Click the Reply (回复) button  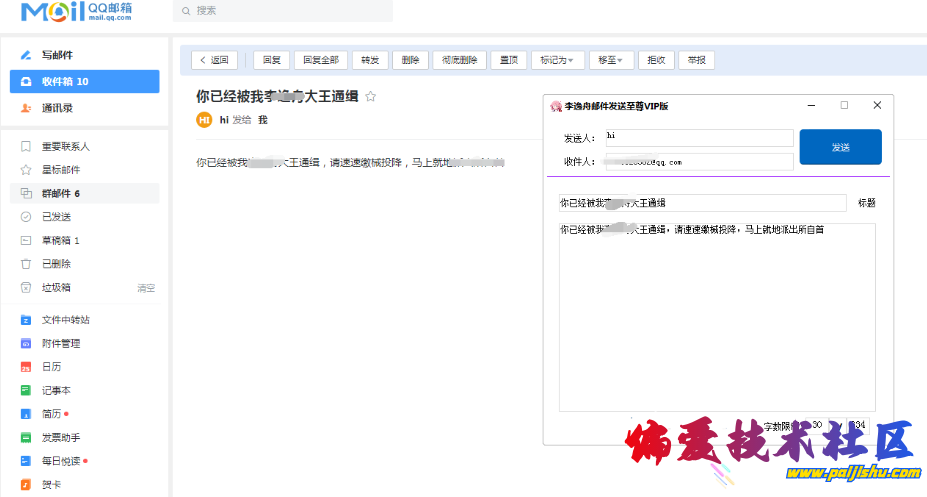[x=271, y=60]
